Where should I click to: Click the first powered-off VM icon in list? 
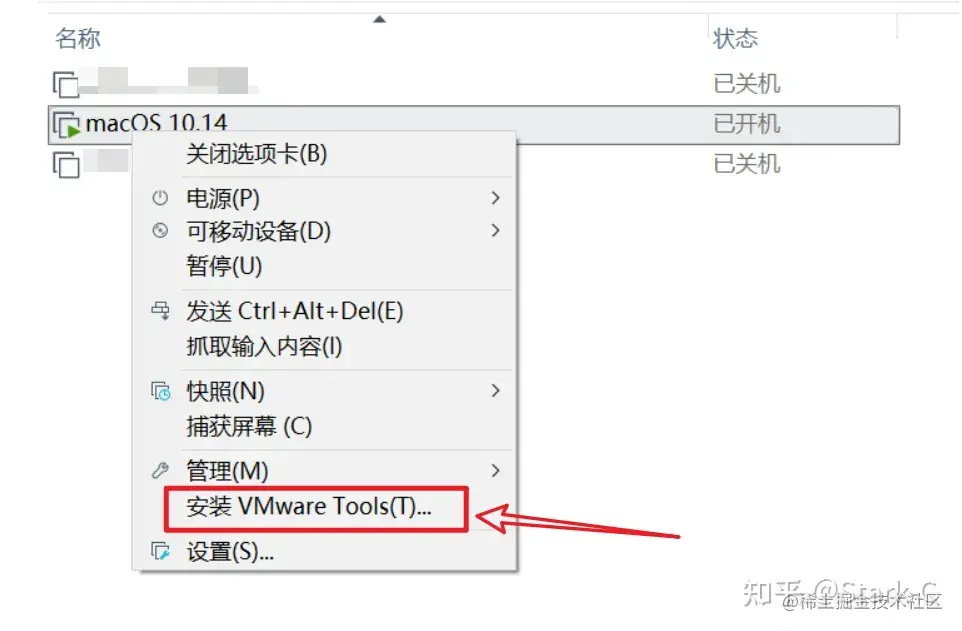[x=66, y=85]
